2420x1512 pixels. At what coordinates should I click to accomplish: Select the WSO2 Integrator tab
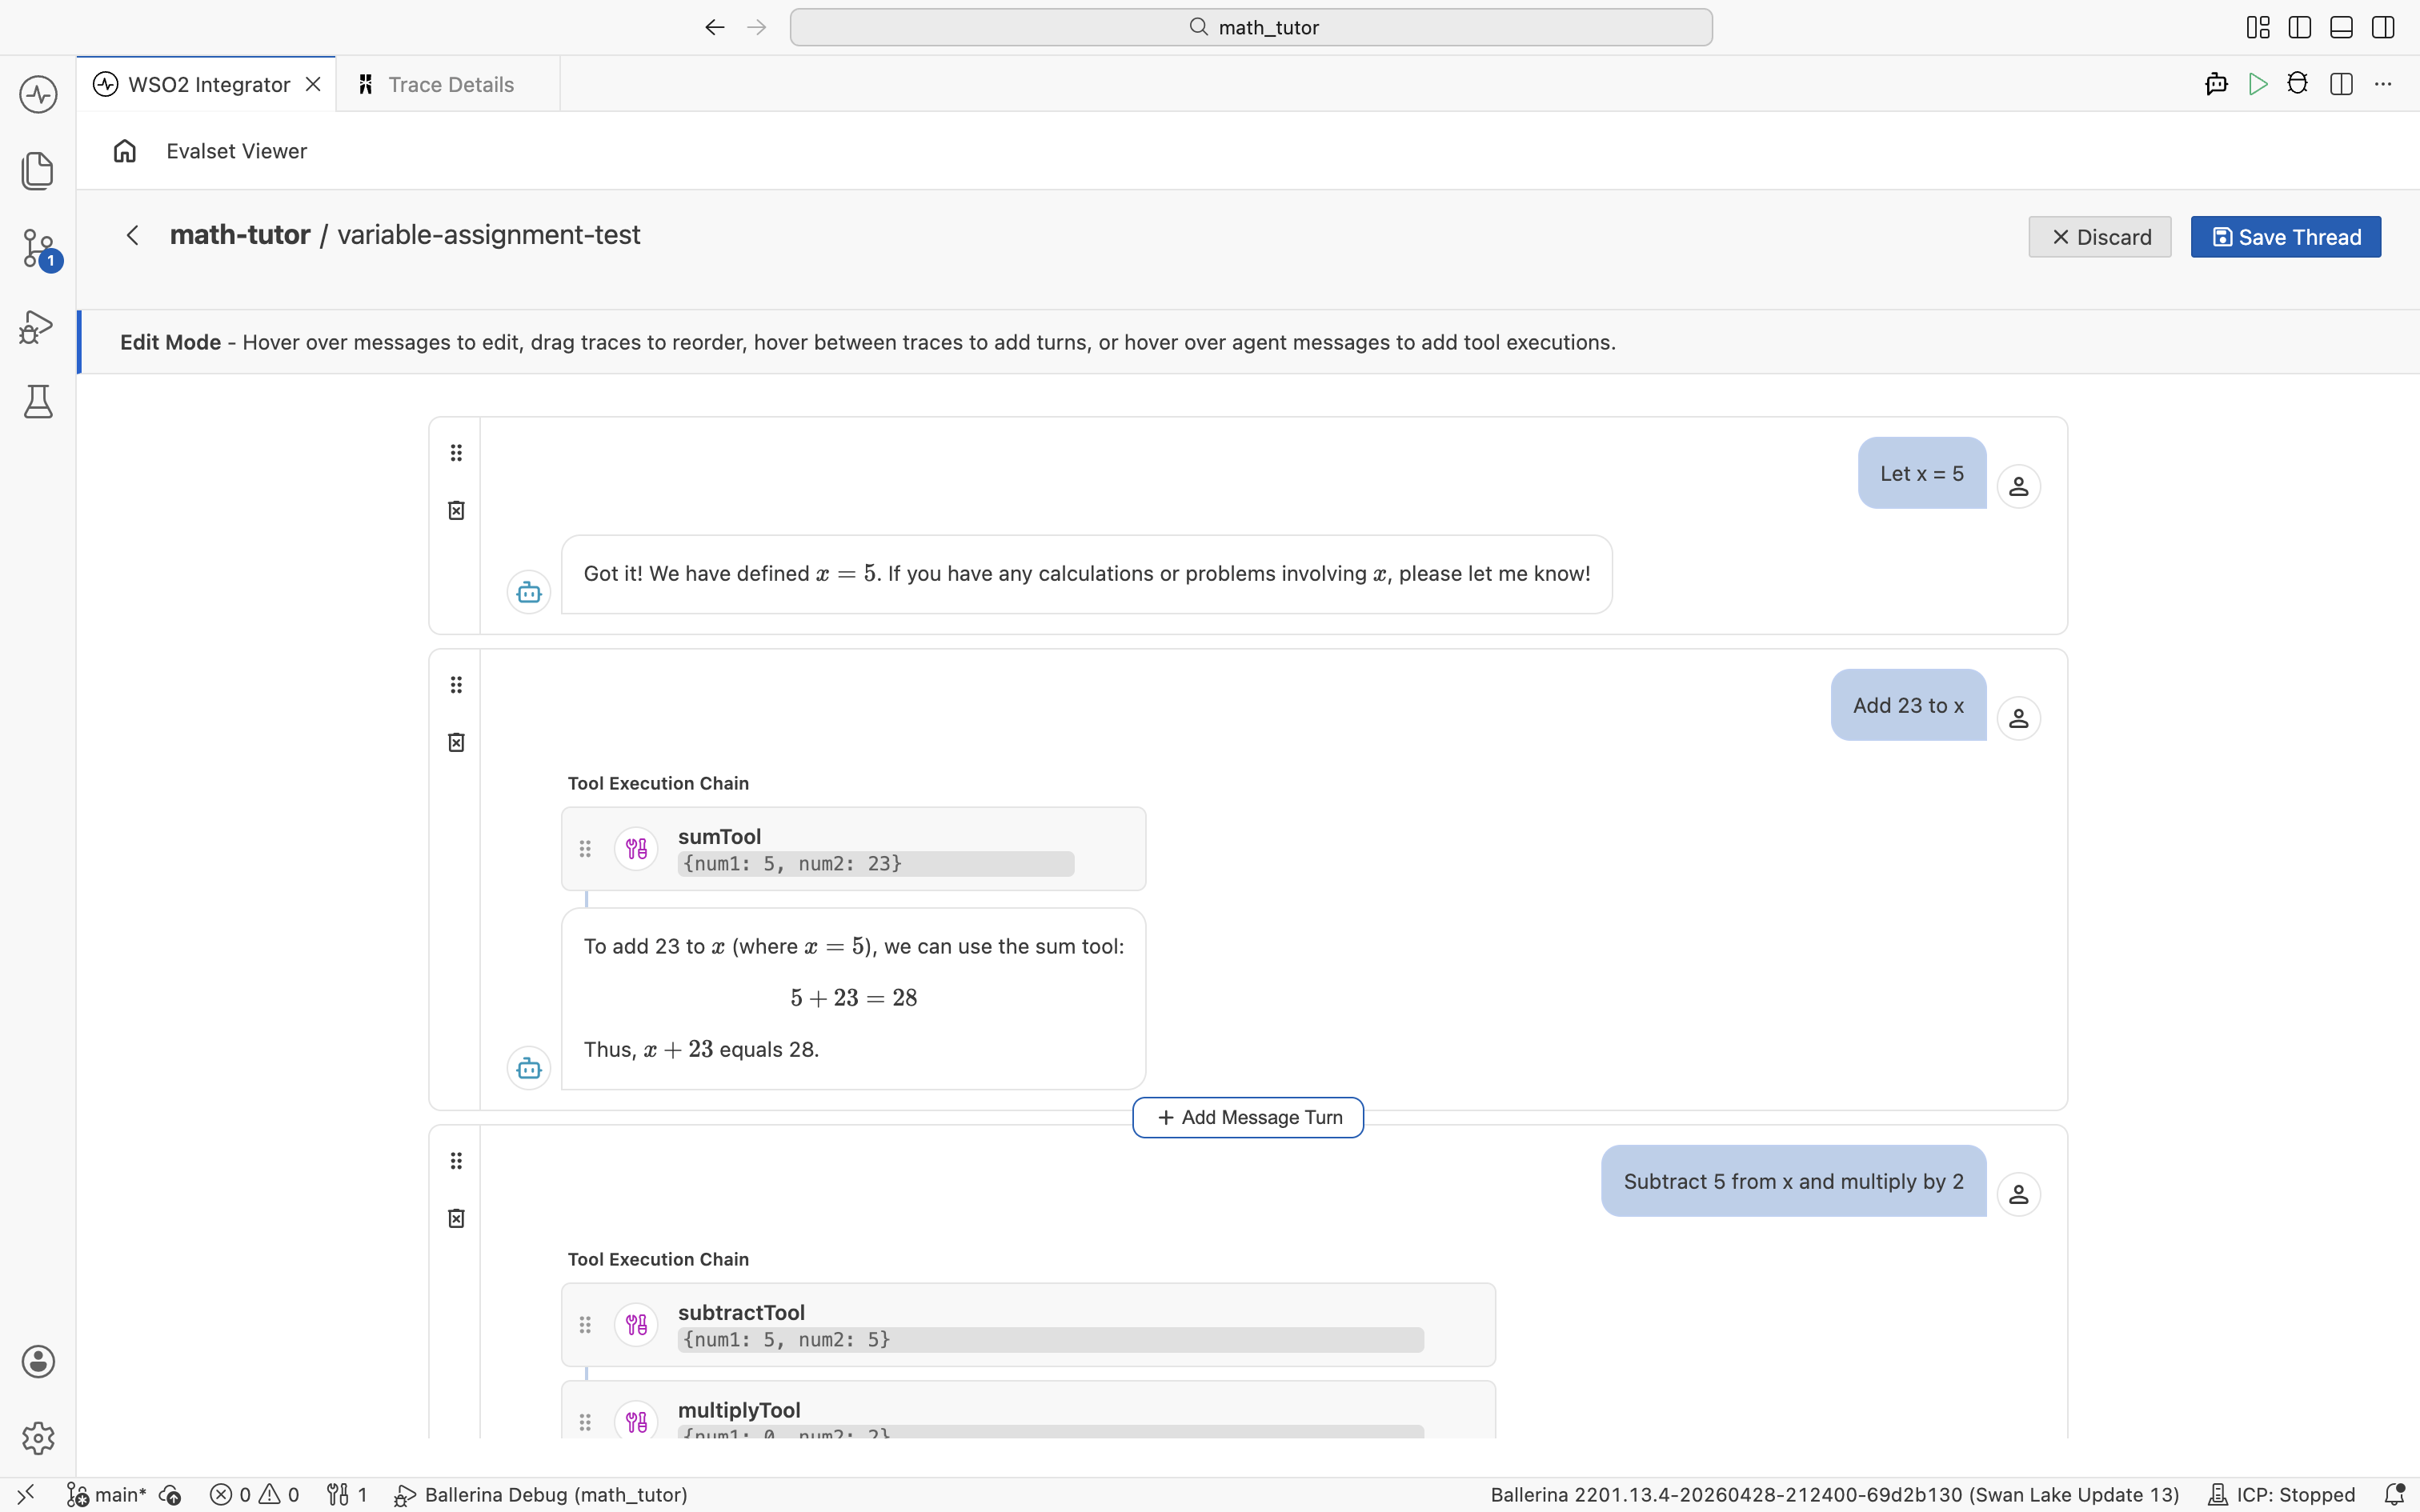[x=206, y=84]
